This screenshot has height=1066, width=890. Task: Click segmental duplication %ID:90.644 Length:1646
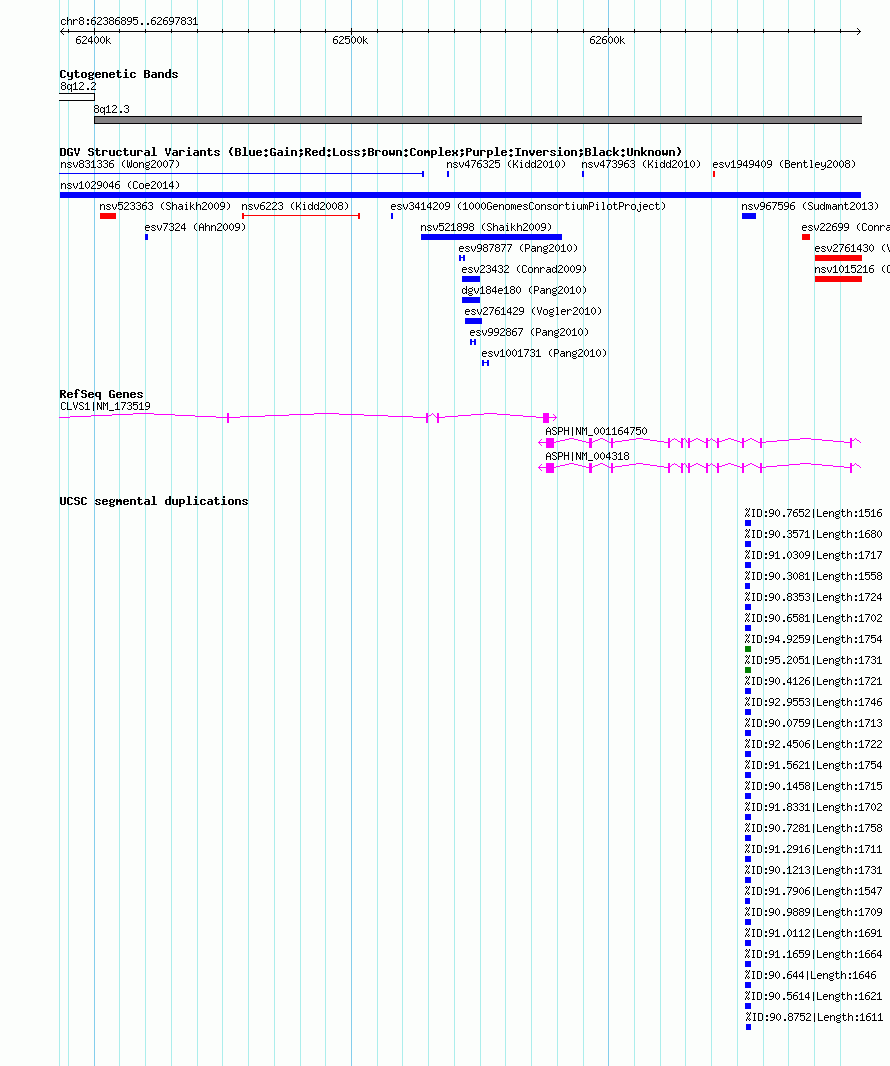(810, 976)
